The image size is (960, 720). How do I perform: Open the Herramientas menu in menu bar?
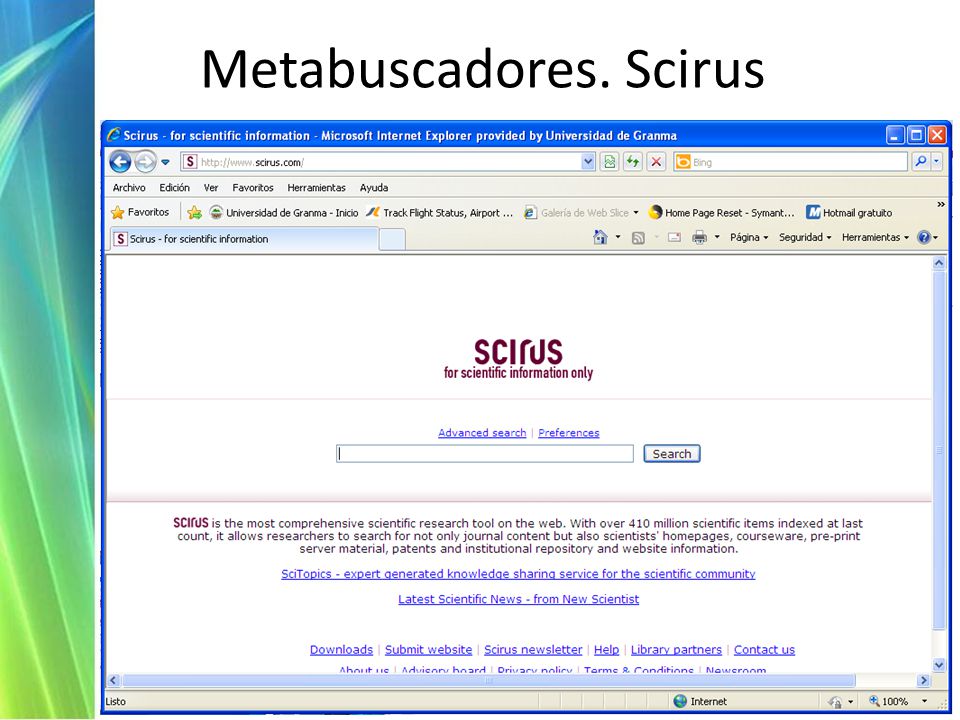(x=317, y=188)
